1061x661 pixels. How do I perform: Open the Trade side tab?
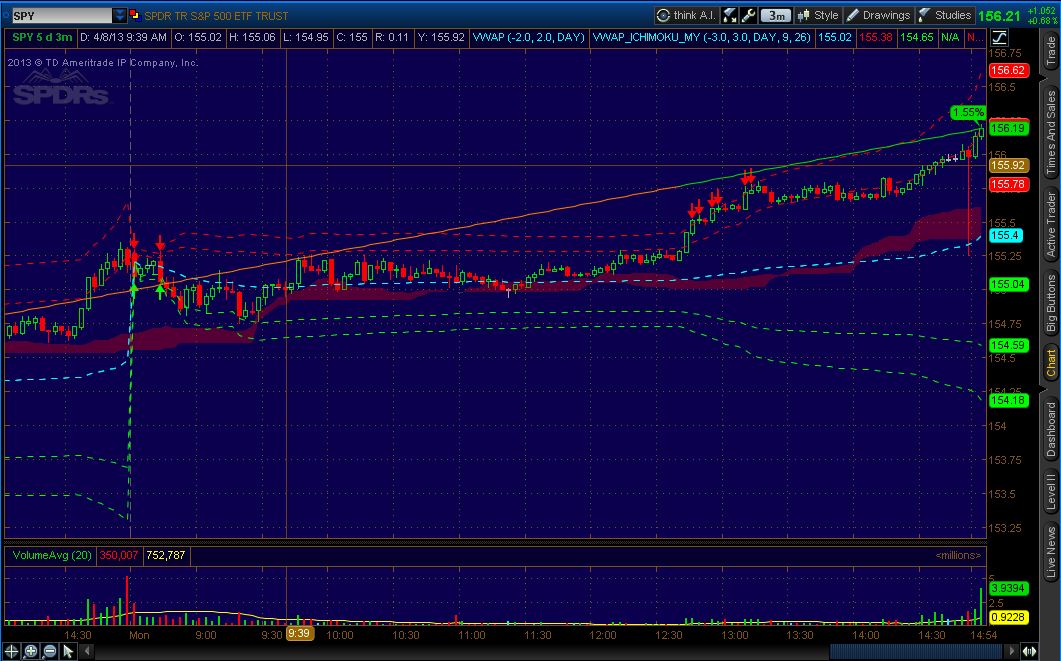[x=1051, y=51]
